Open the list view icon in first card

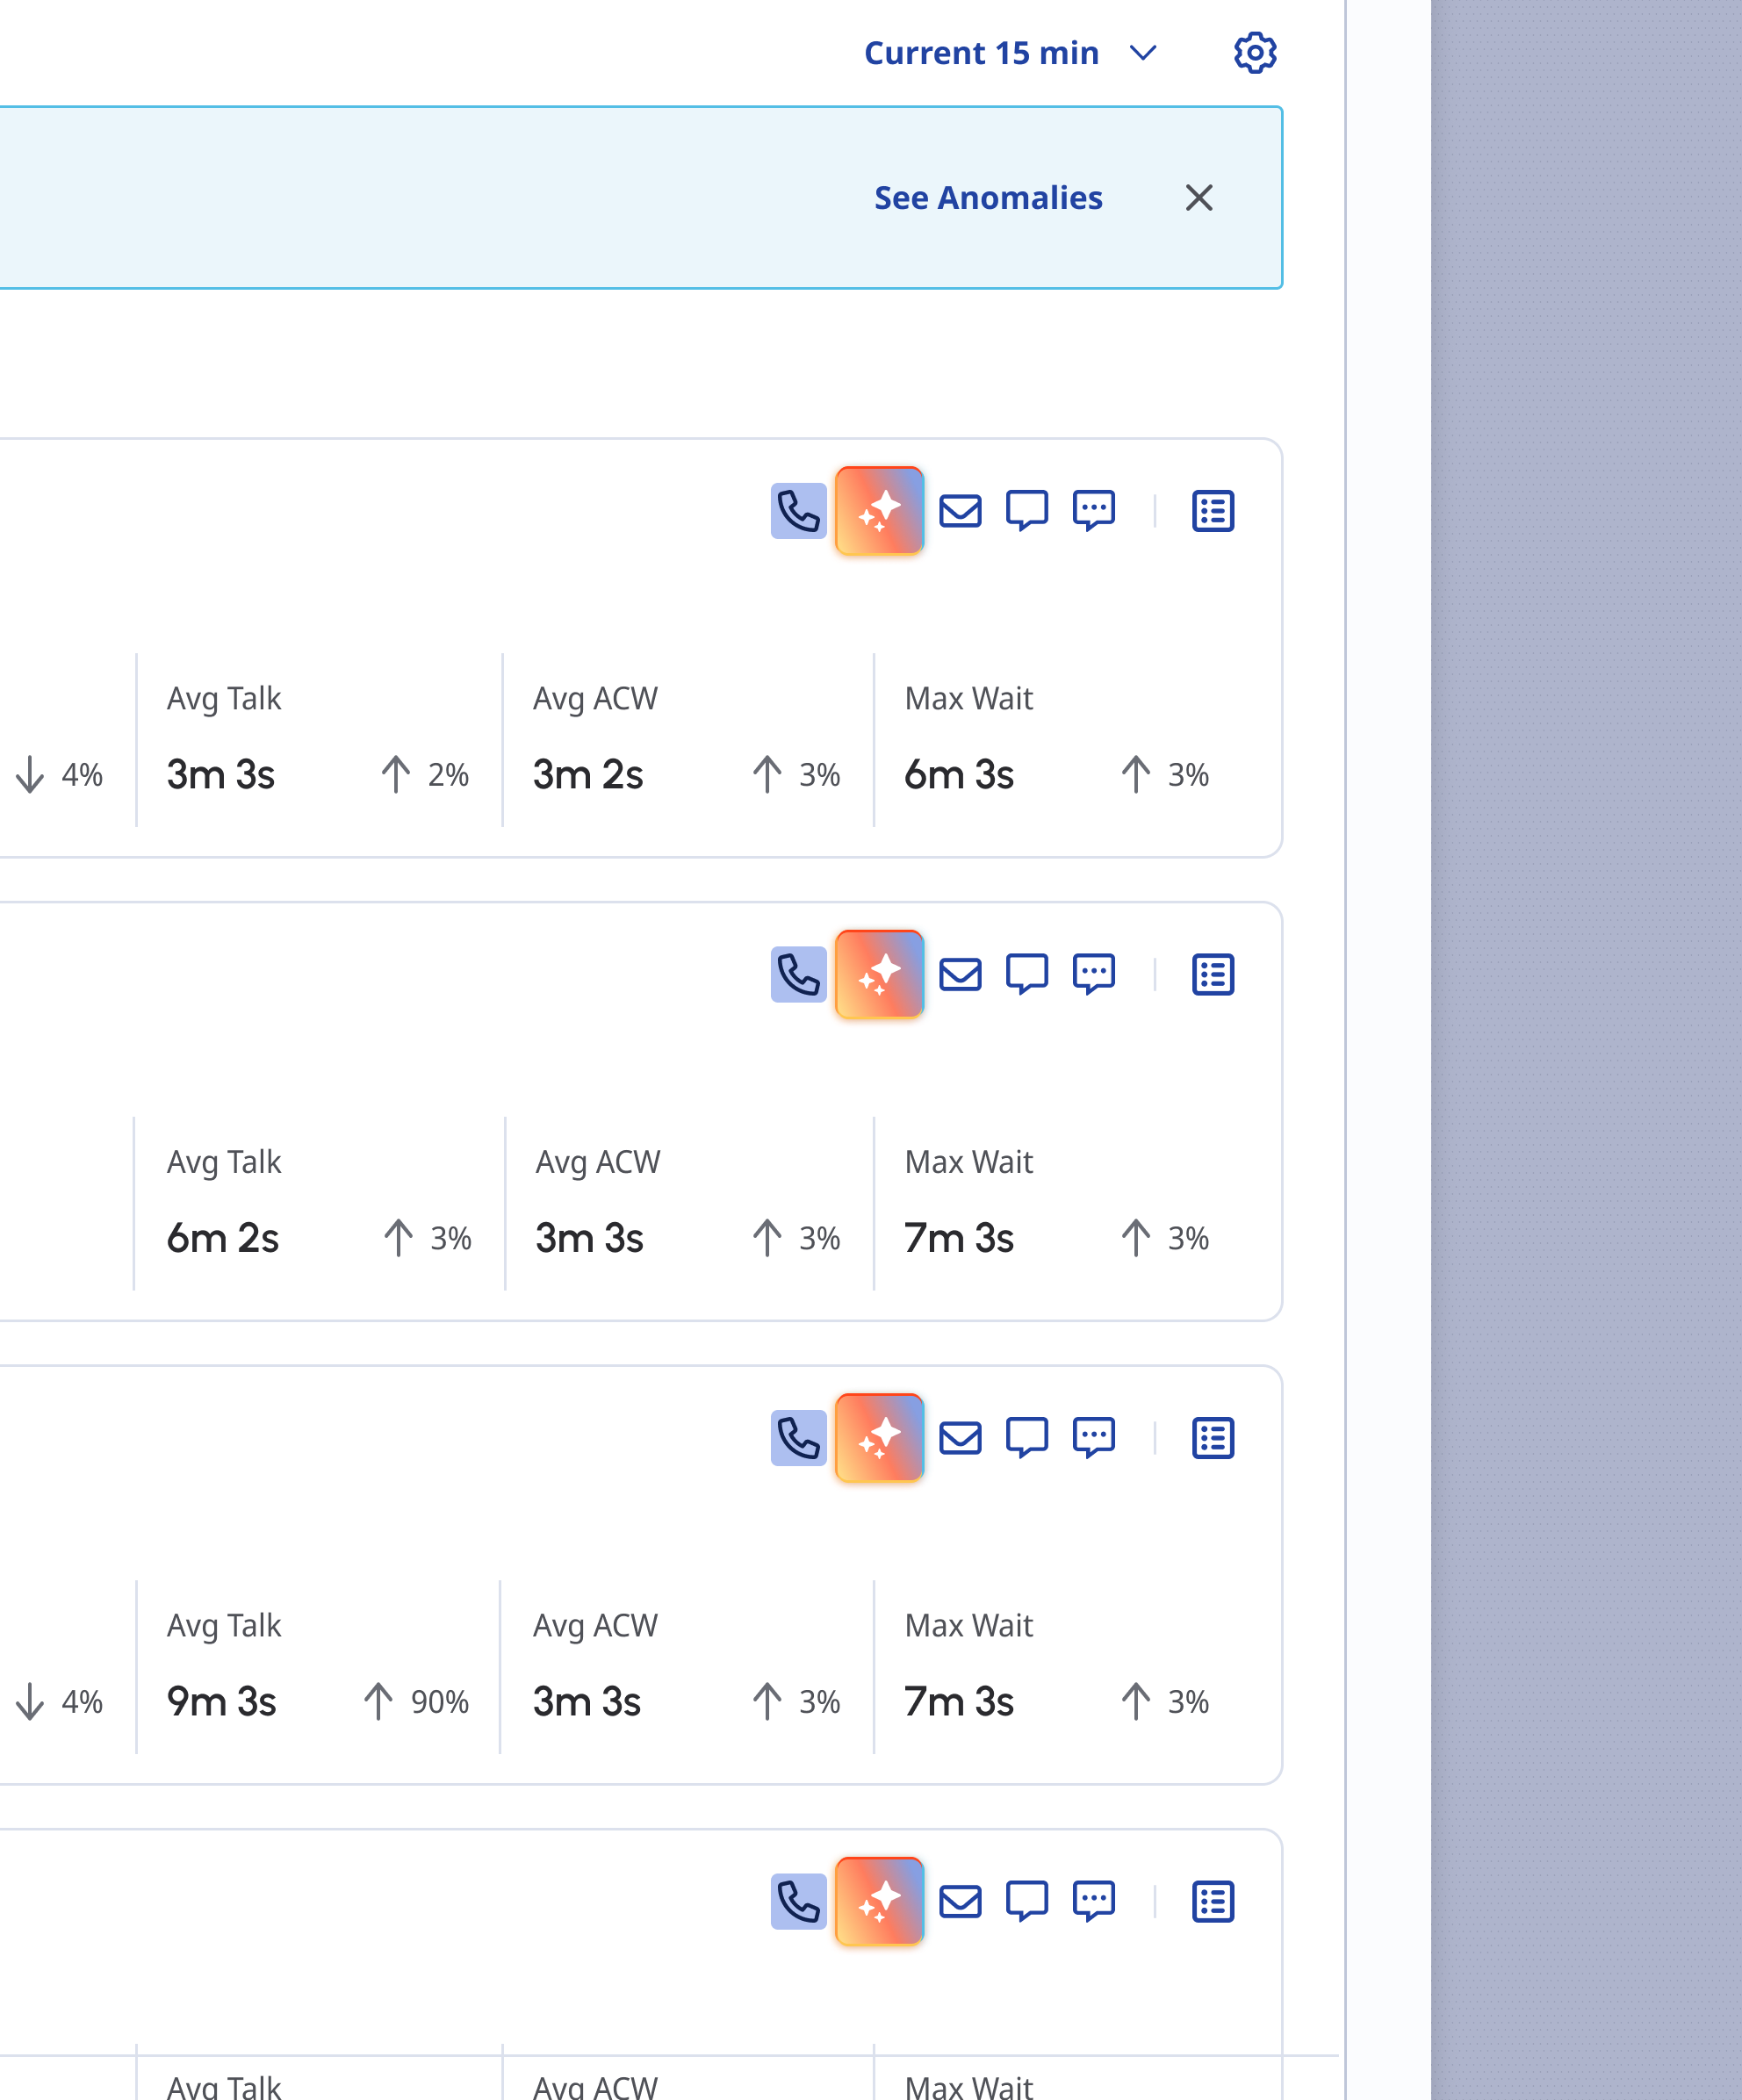coord(1213,511)
